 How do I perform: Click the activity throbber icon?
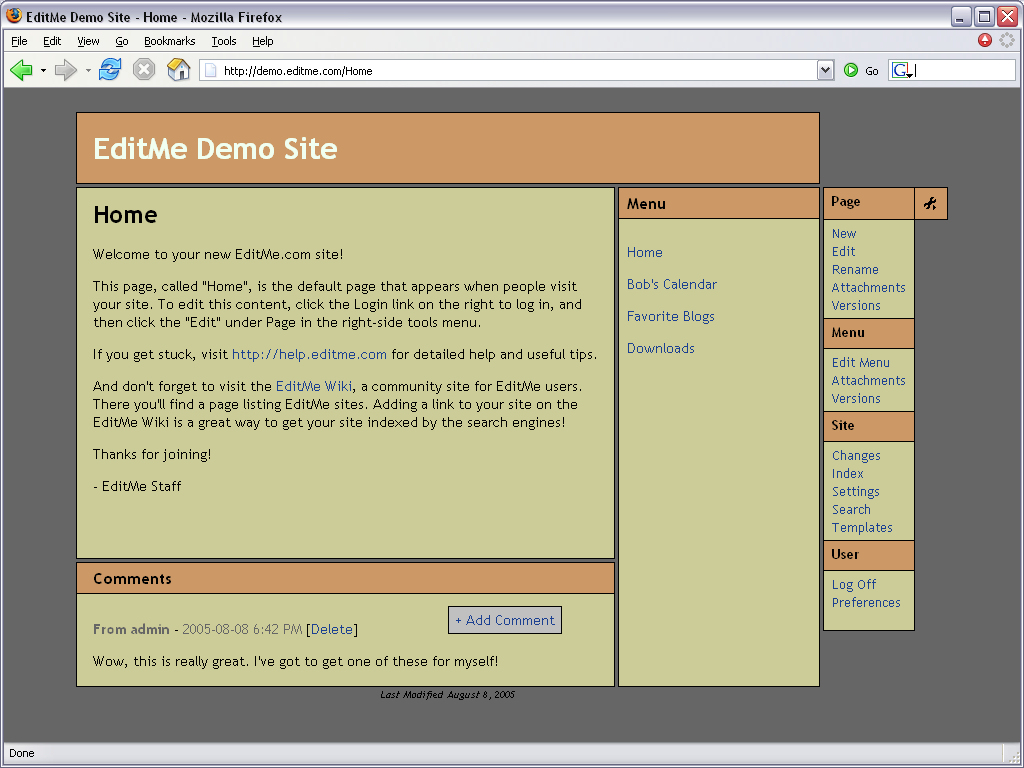1007,40
